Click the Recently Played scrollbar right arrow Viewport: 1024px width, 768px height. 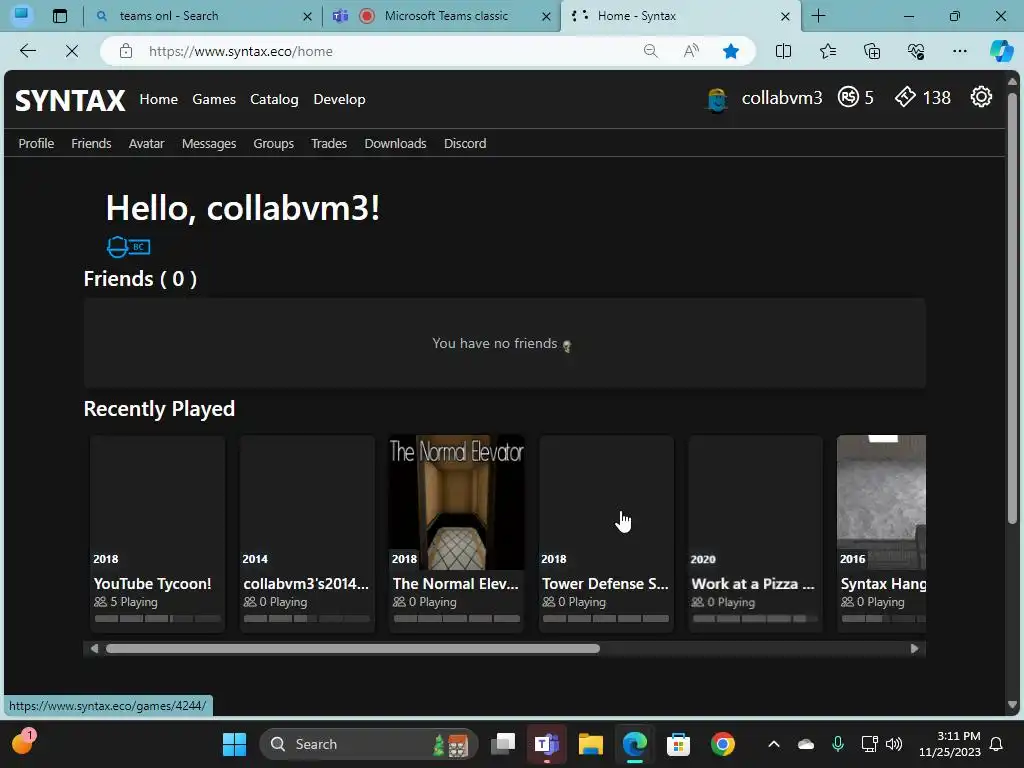pyautogui.click(x=914, y=648)
